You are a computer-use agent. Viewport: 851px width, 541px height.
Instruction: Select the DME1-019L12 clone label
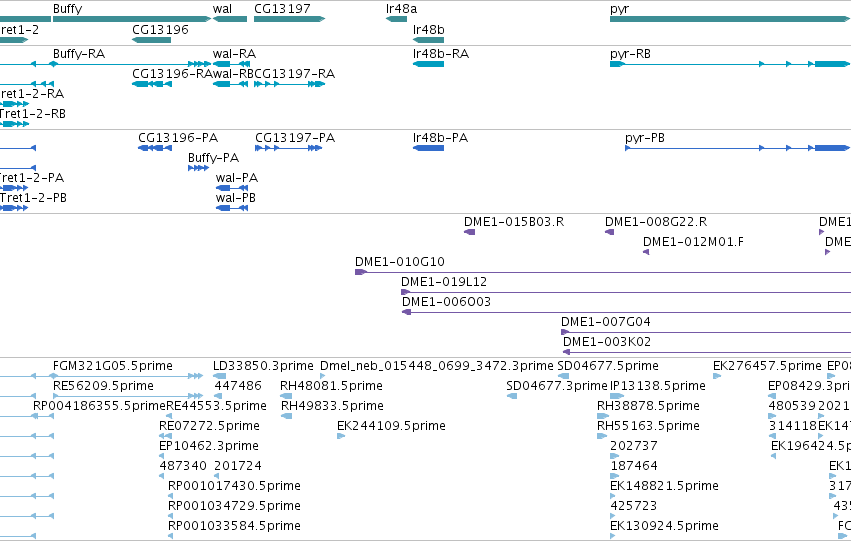pyautogui.click(x=444, y=282)
